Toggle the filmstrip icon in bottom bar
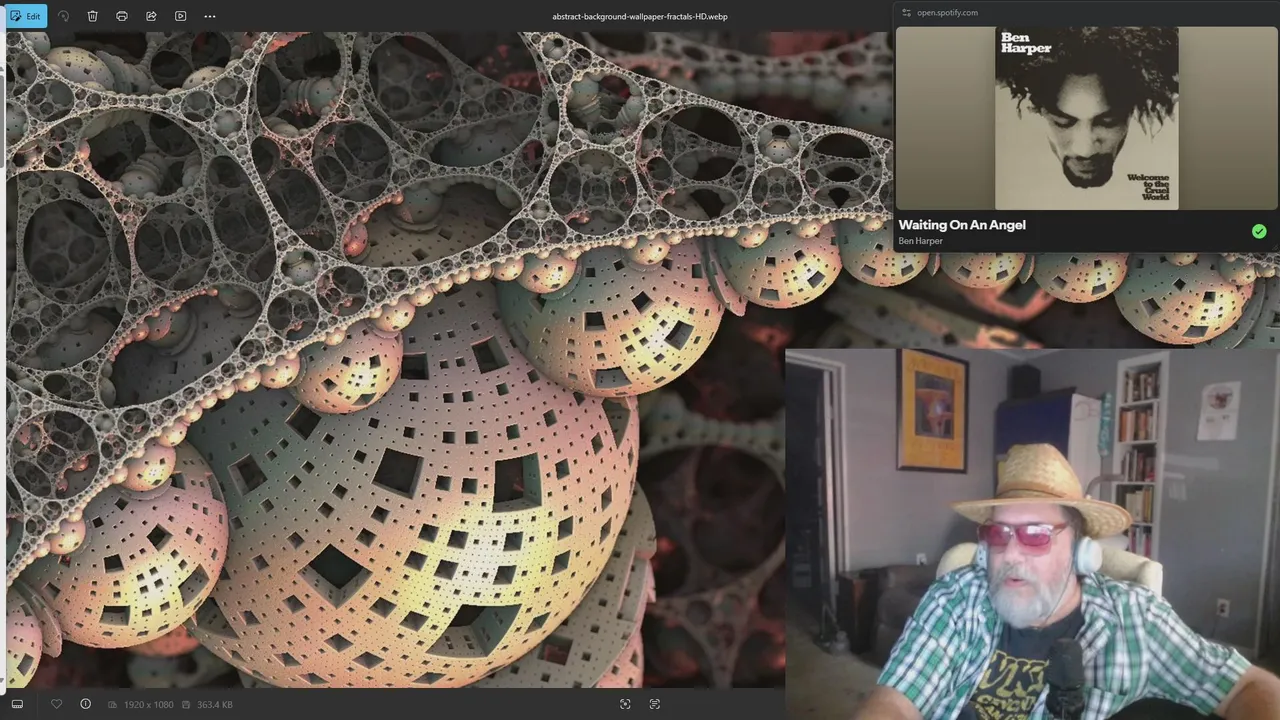The image size is (1280, 720). [17, 704]
